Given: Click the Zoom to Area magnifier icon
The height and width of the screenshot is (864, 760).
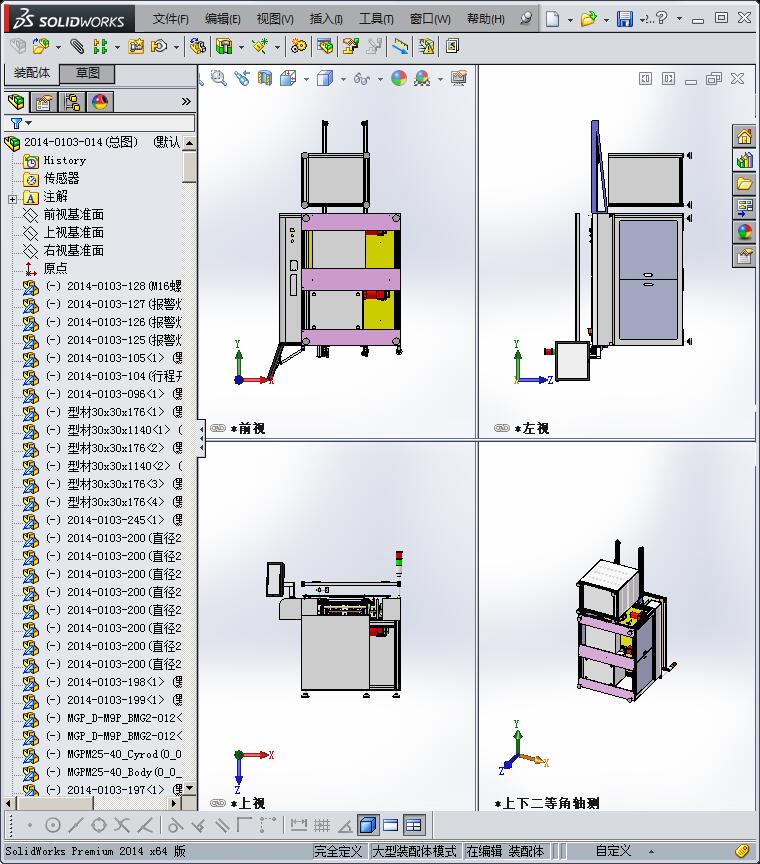Looking at the screenshot, I should tap(219, 78).
